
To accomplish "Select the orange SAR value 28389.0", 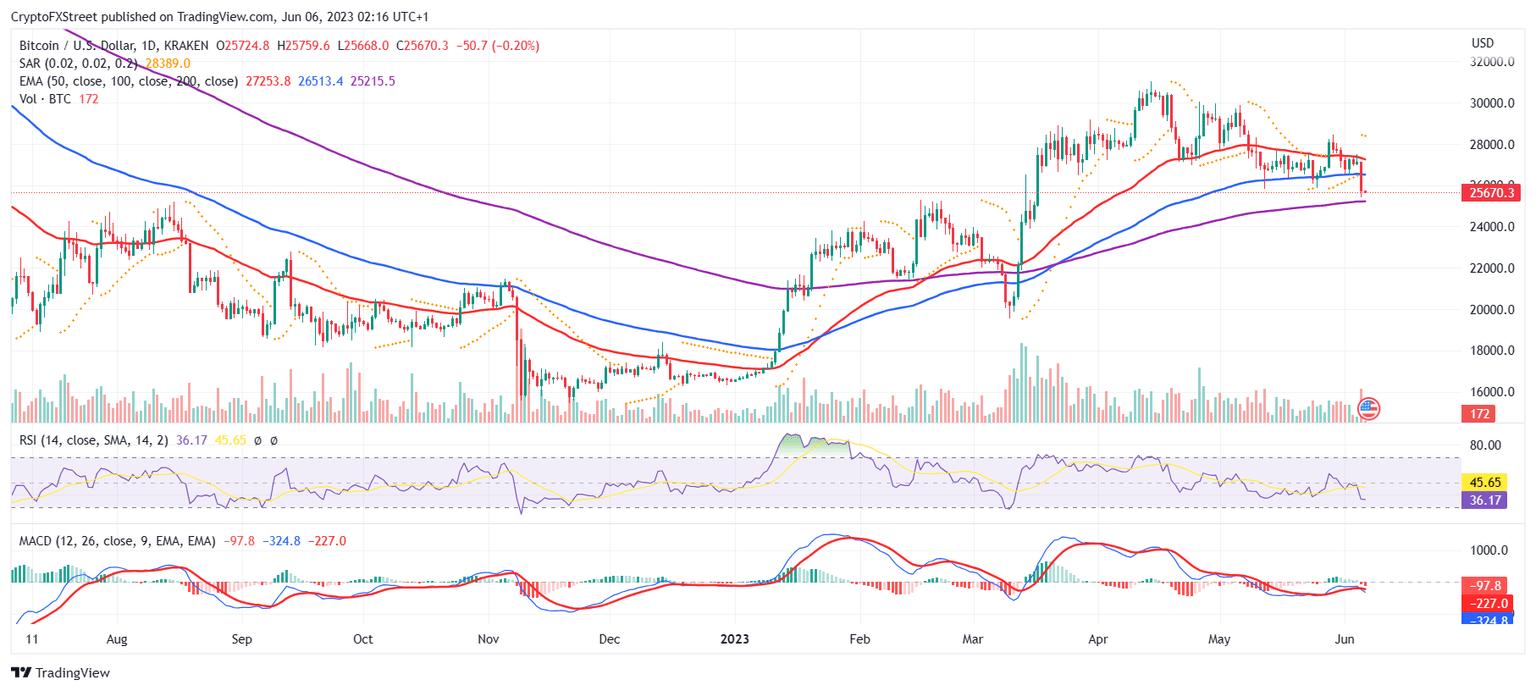I will (x=167, y=62).
